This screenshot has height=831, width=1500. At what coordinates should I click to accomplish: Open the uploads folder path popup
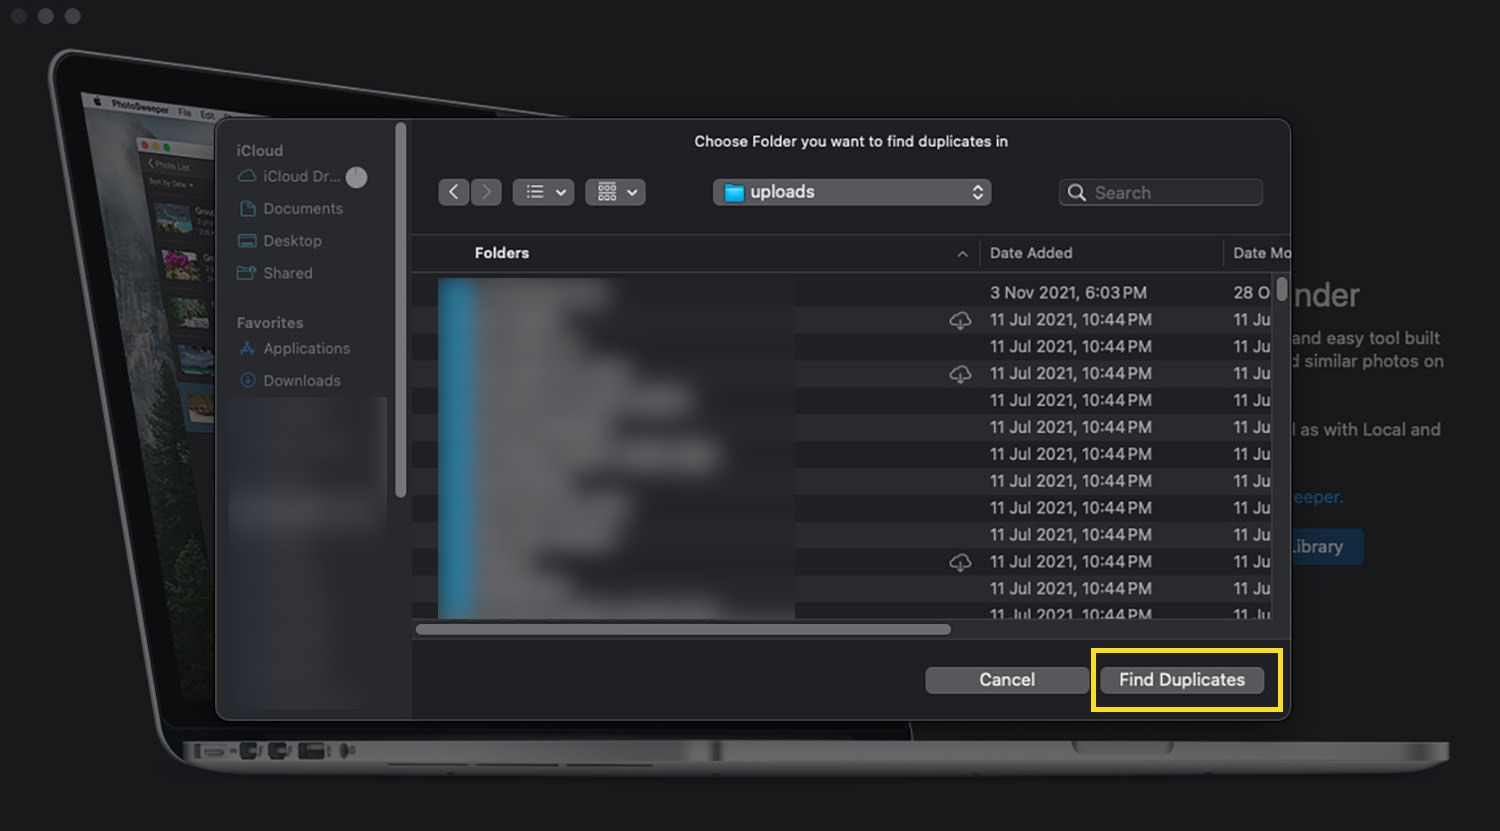852,192
